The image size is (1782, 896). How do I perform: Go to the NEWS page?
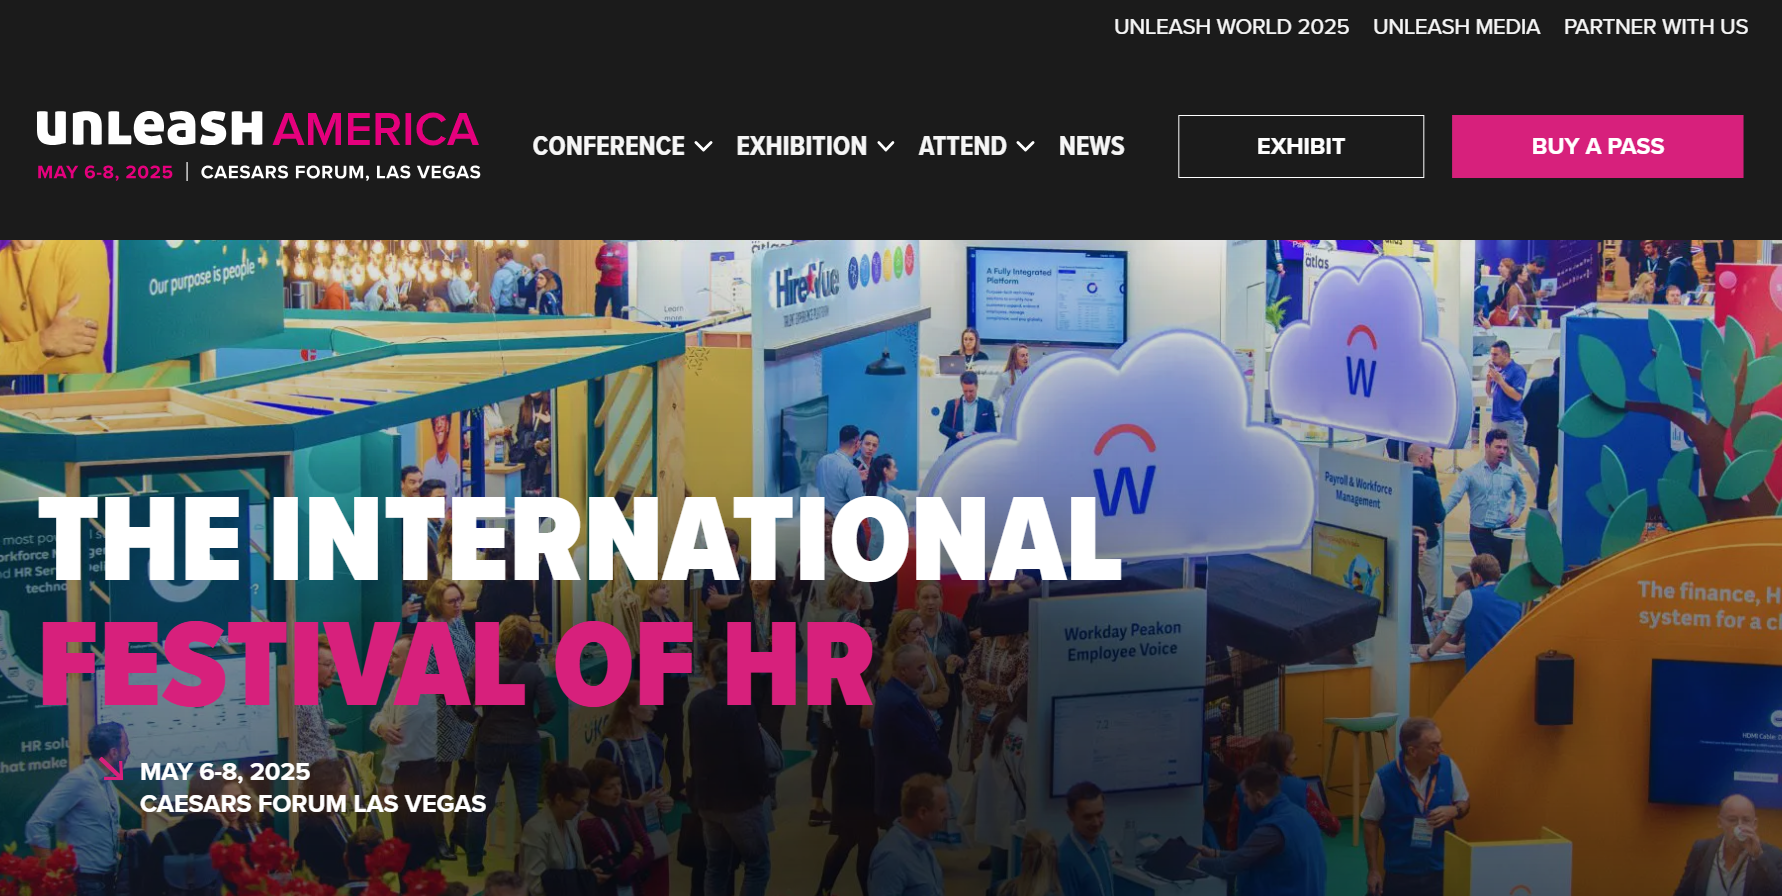1092,146
